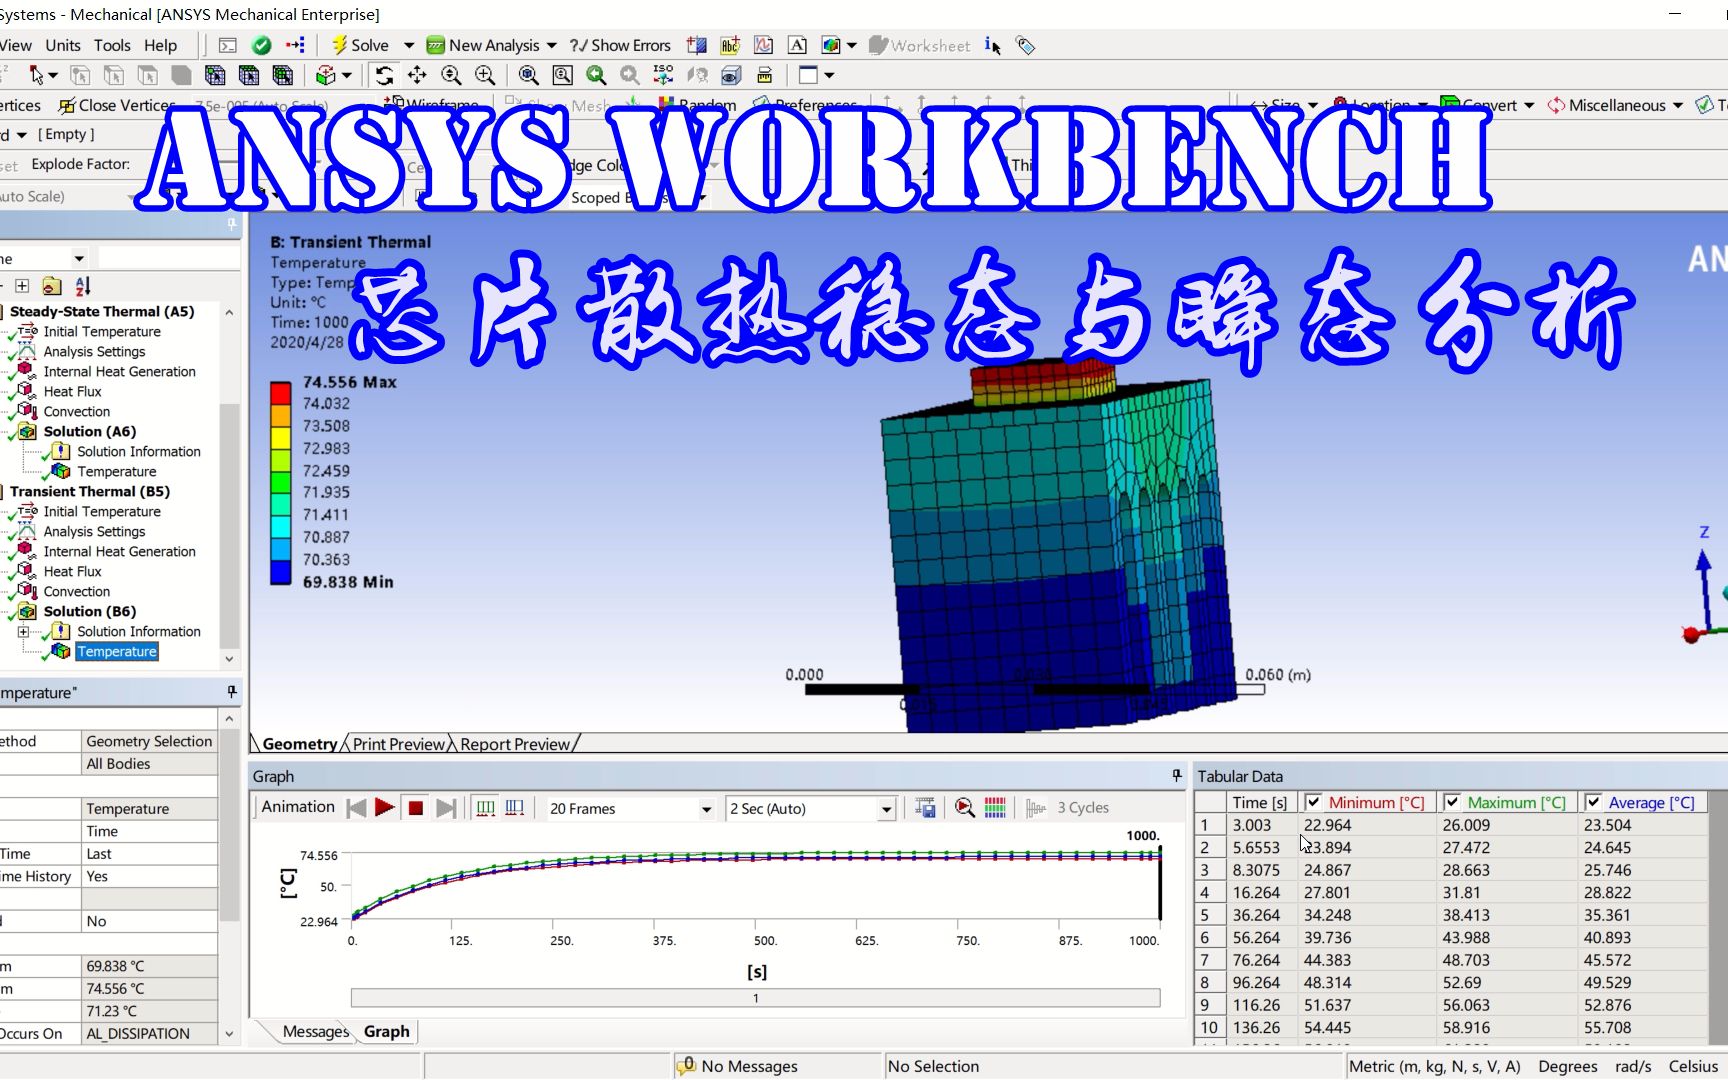Open the 2 Sec (Auto) dropdown
1728x1080 pixels.
pos(886,809)
